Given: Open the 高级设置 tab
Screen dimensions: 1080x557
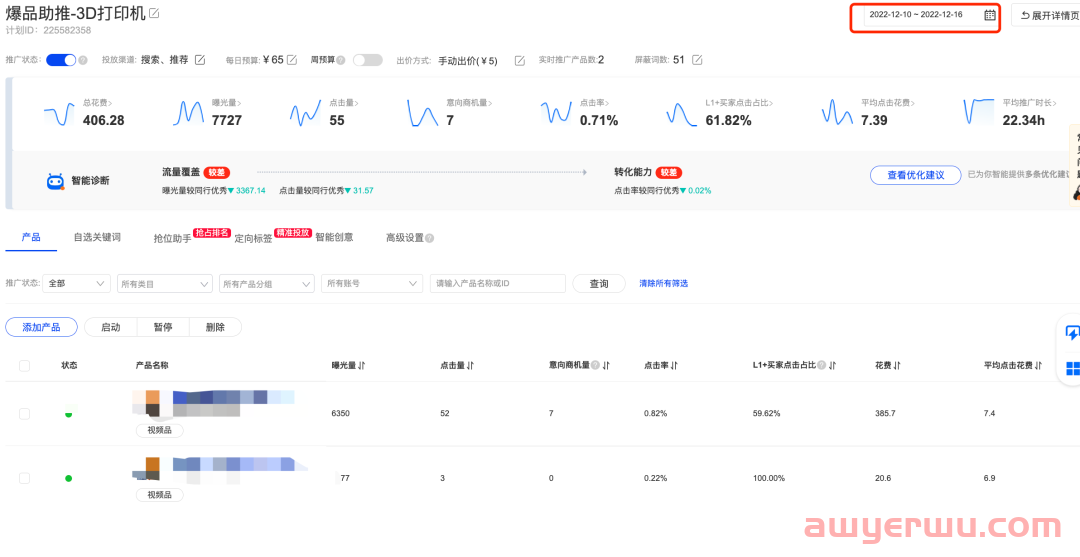Looking at the screenshot, I should (409, 238).
